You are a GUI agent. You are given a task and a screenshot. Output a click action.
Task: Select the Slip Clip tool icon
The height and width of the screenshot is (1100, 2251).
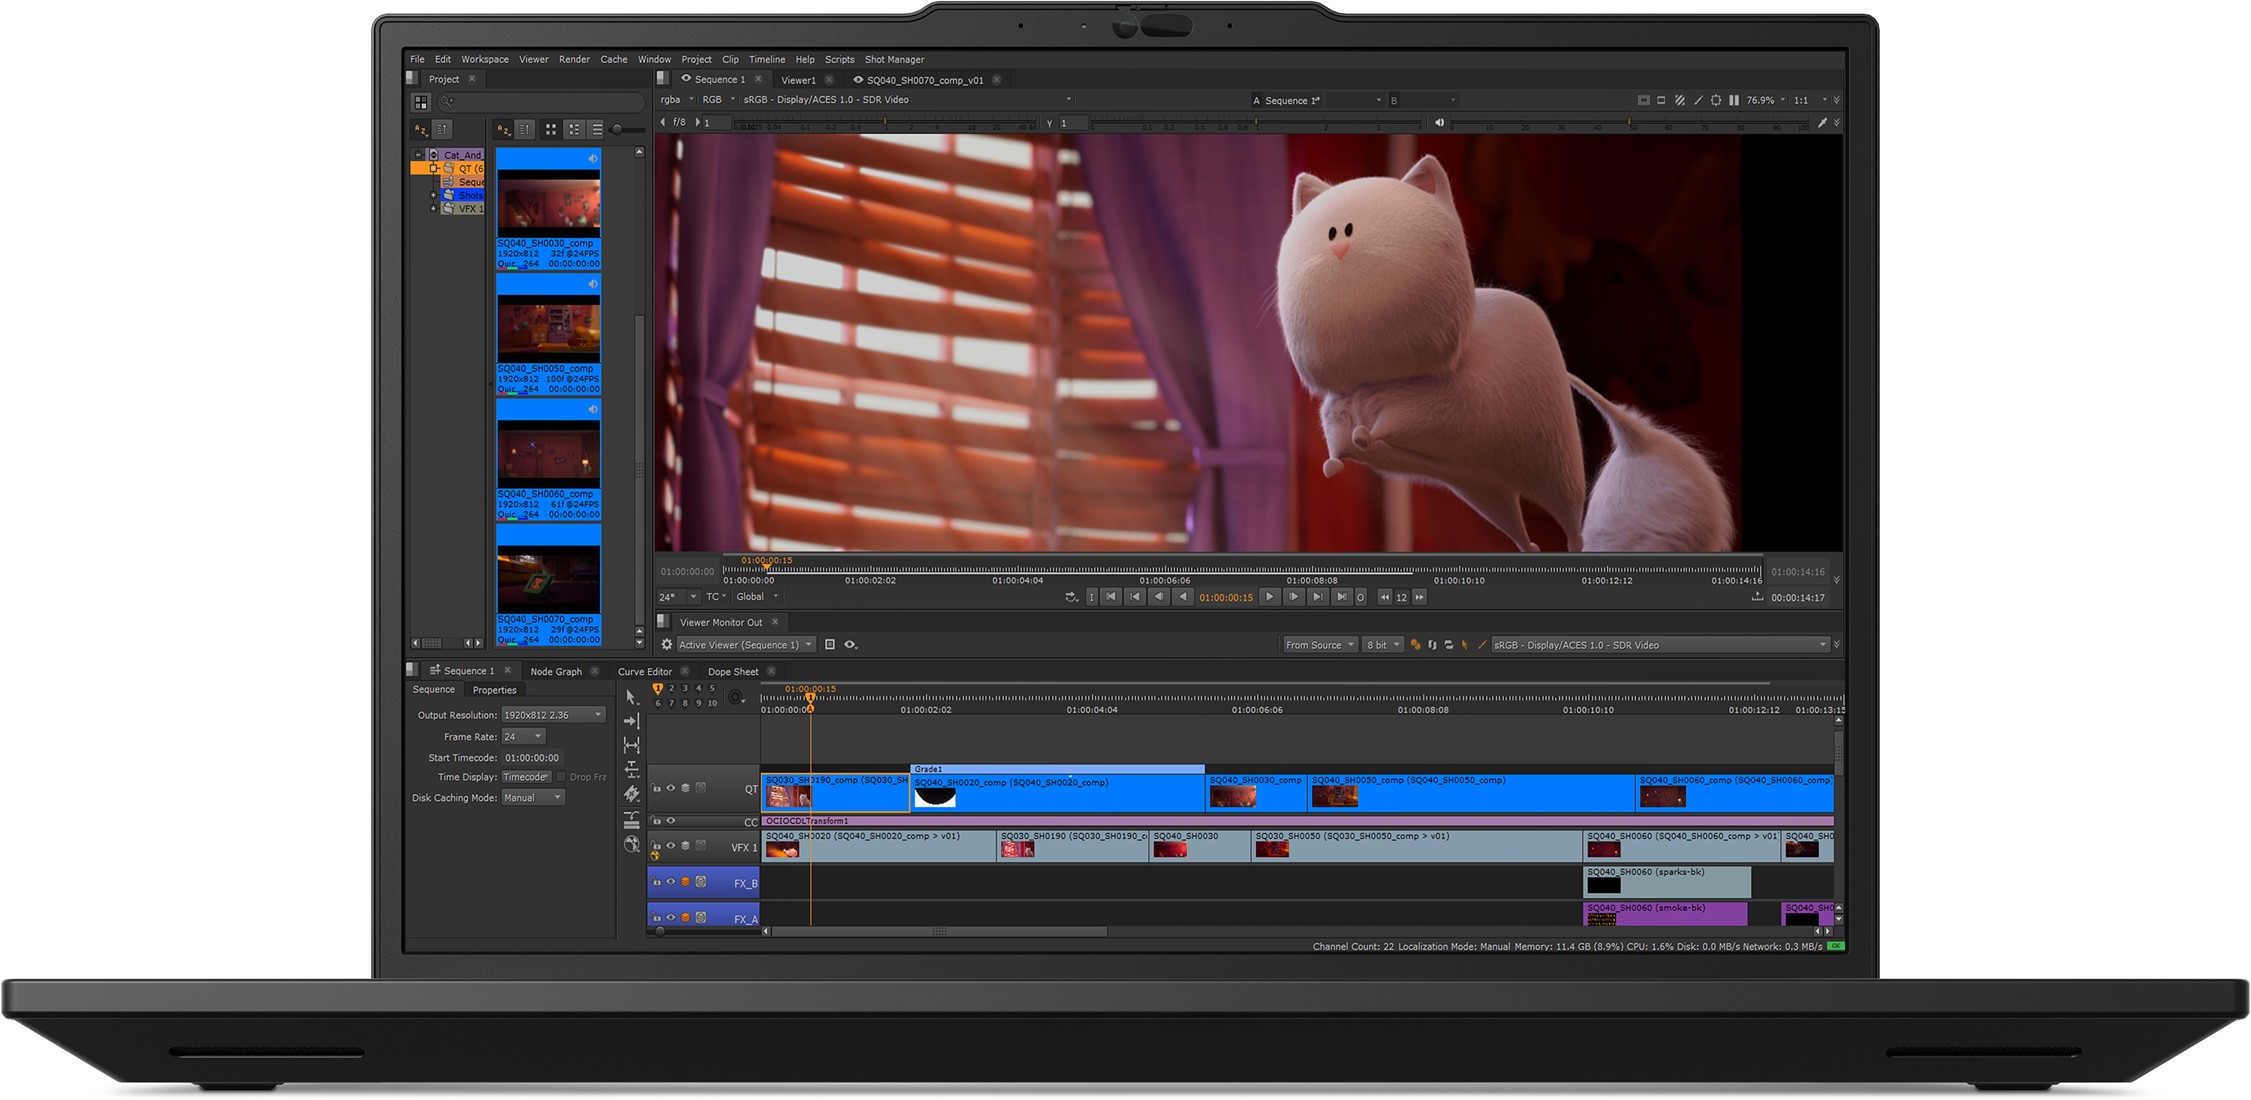coord(632,745)
